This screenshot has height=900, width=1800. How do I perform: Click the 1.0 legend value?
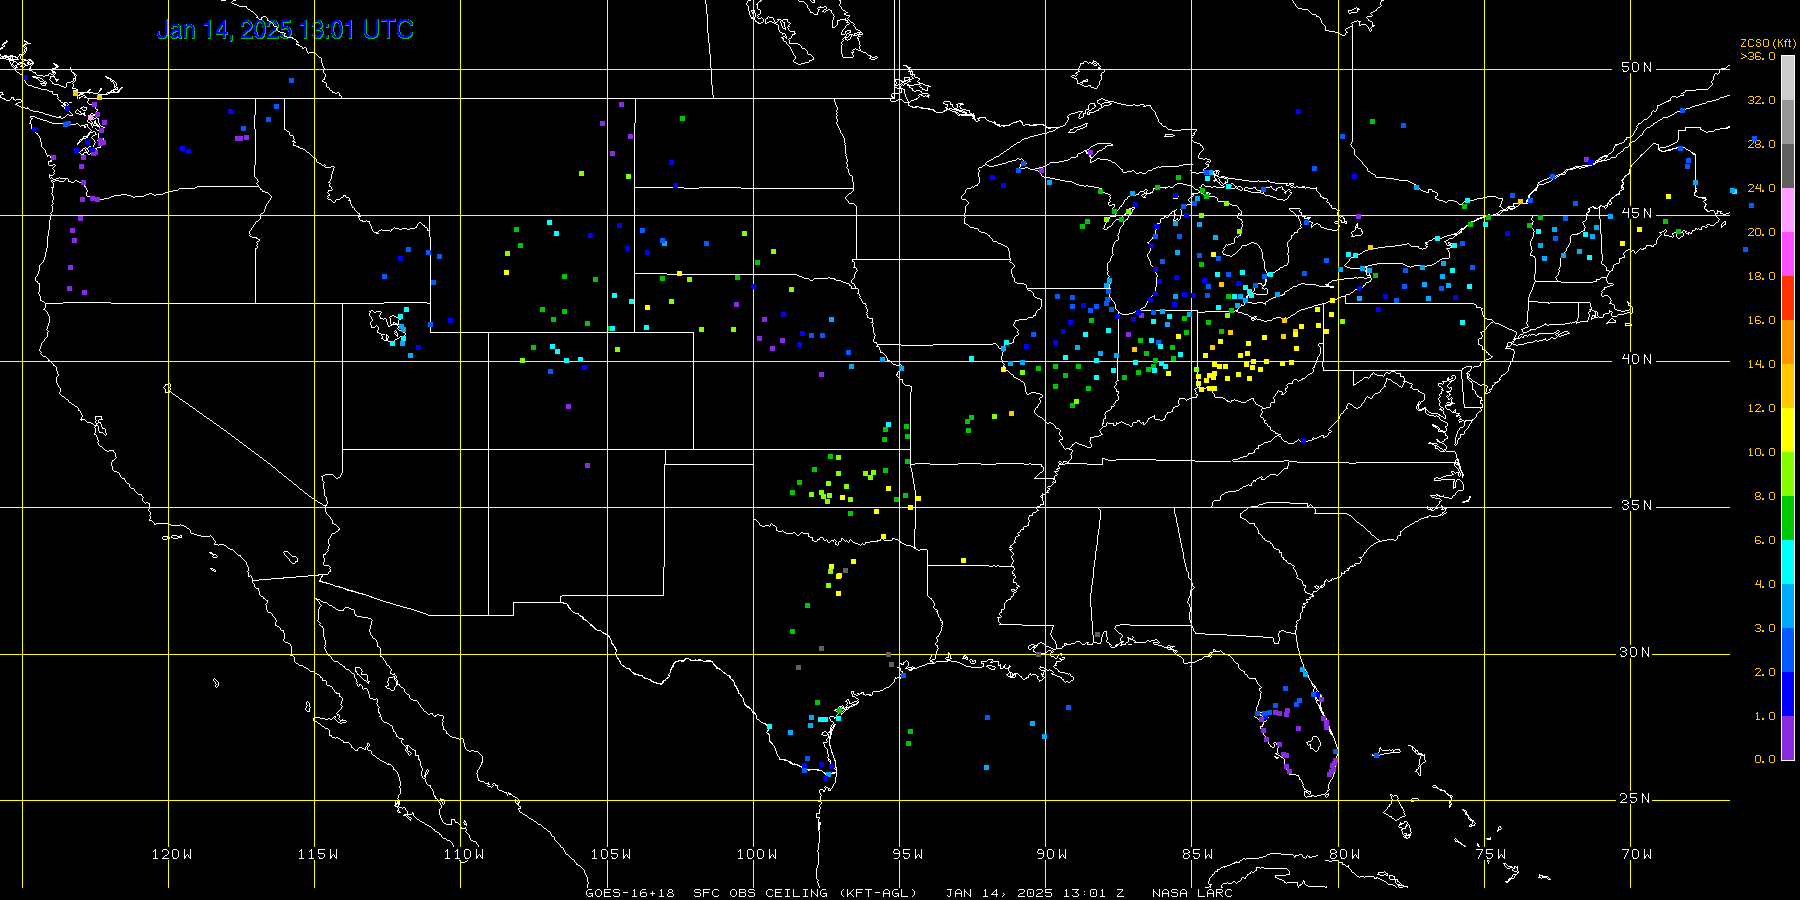tap(1765, 716)
